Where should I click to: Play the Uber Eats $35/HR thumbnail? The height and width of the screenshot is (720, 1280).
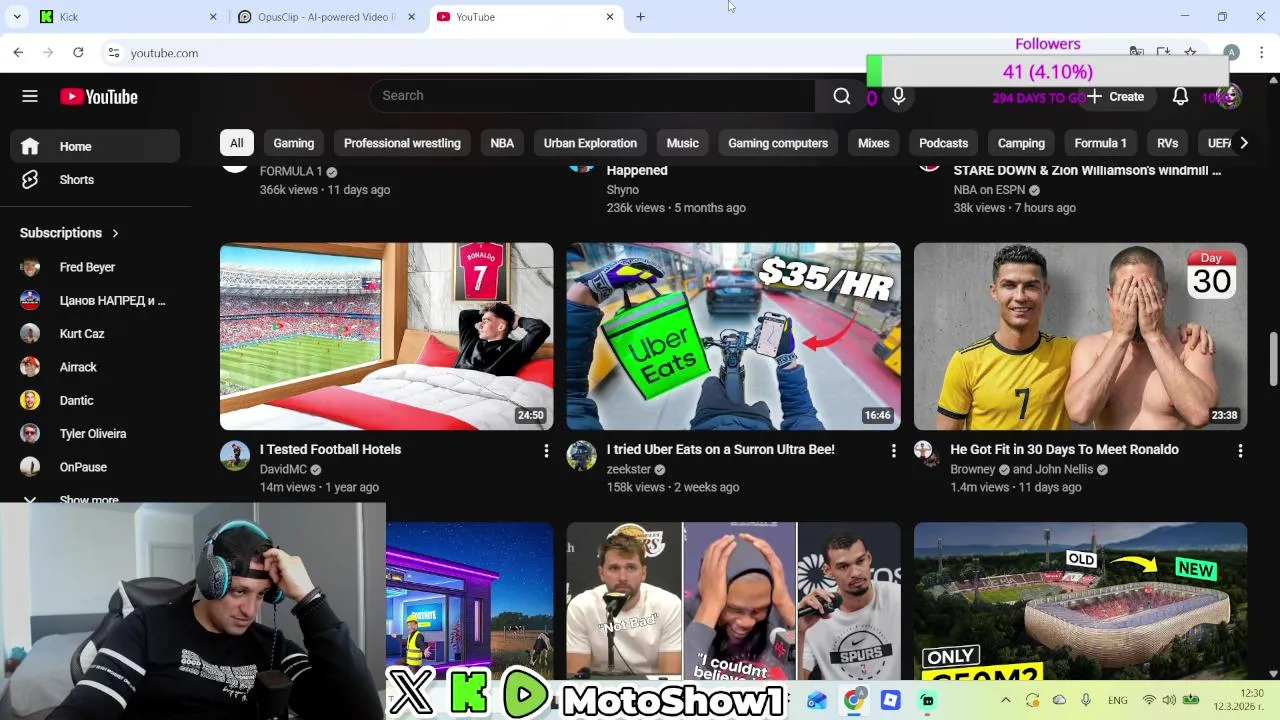(733, 336)
